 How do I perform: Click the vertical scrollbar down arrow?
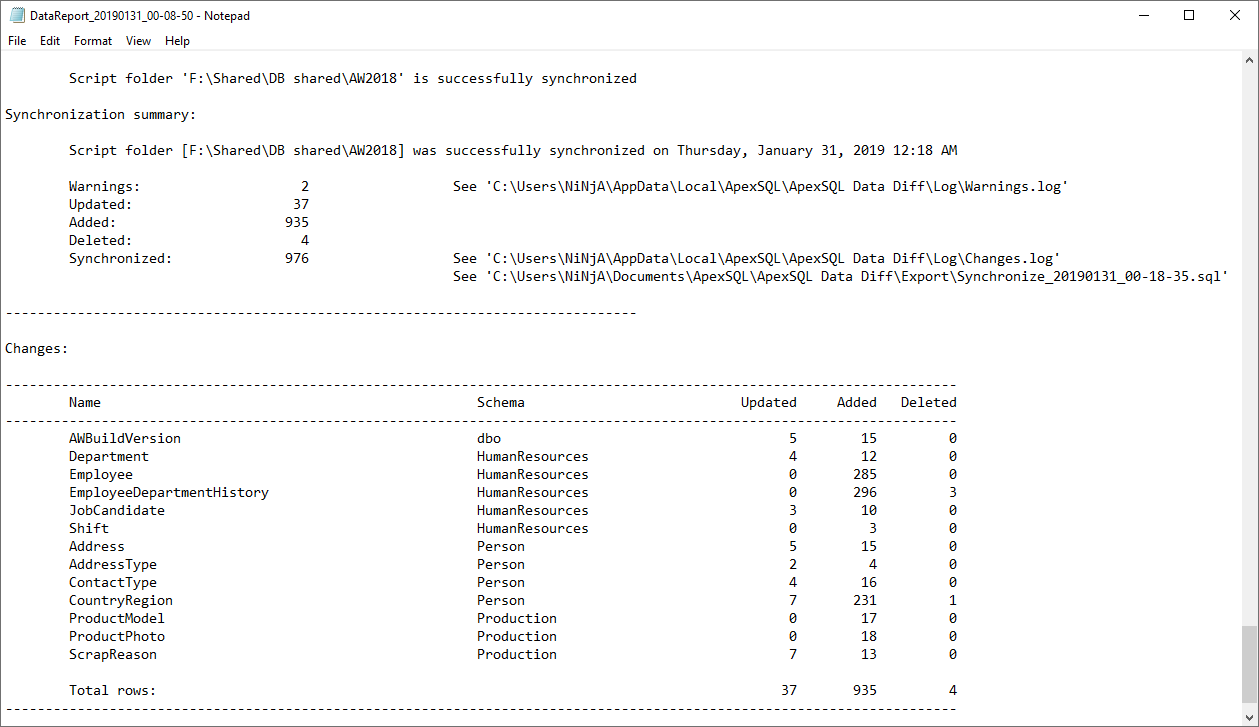tap(1250, 718)
